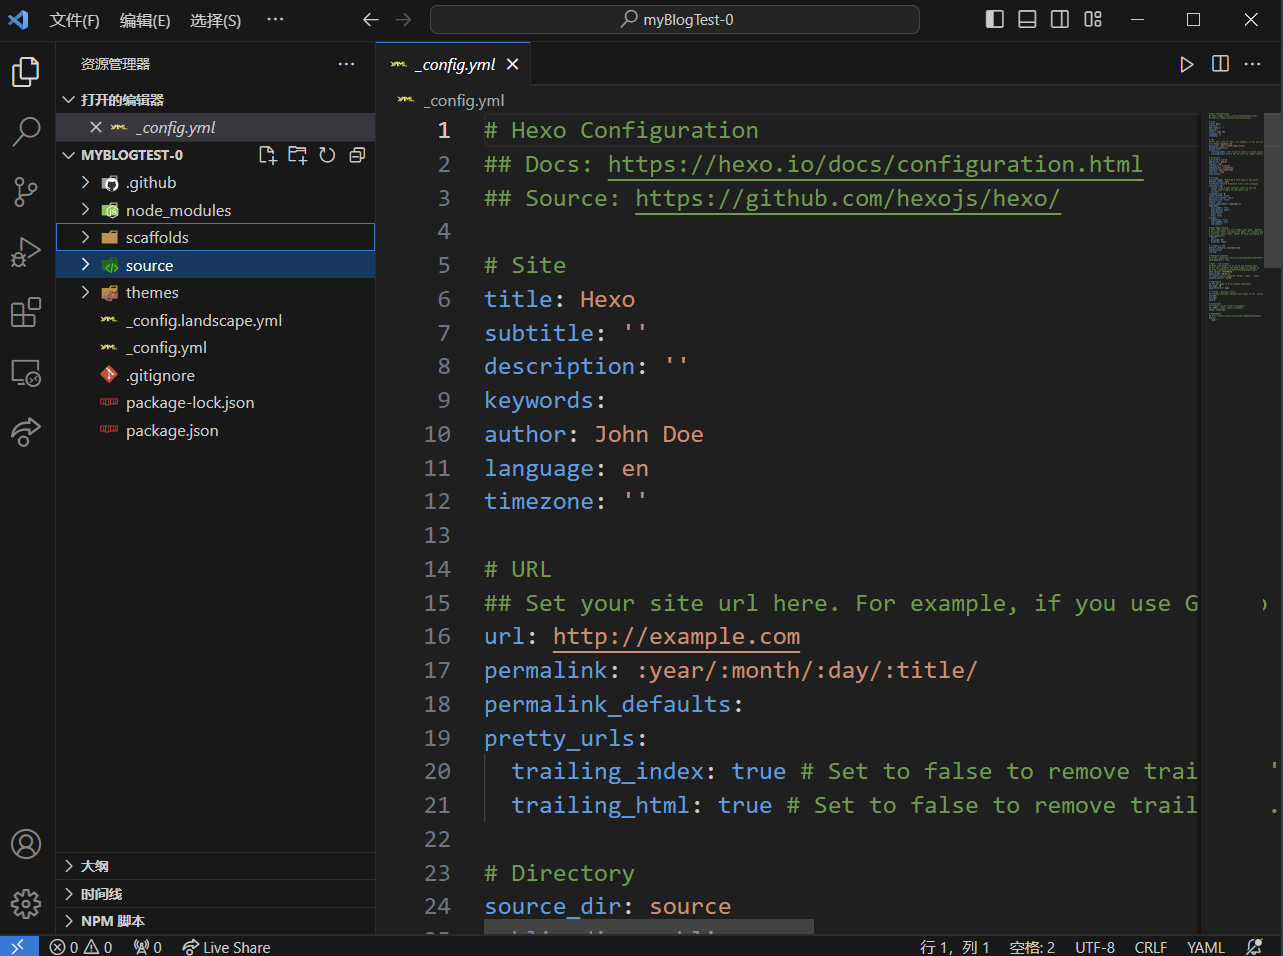Screen dimensions: 1283x956
Task: Open Source Control view icon
Action: click(x=26, y=191)
